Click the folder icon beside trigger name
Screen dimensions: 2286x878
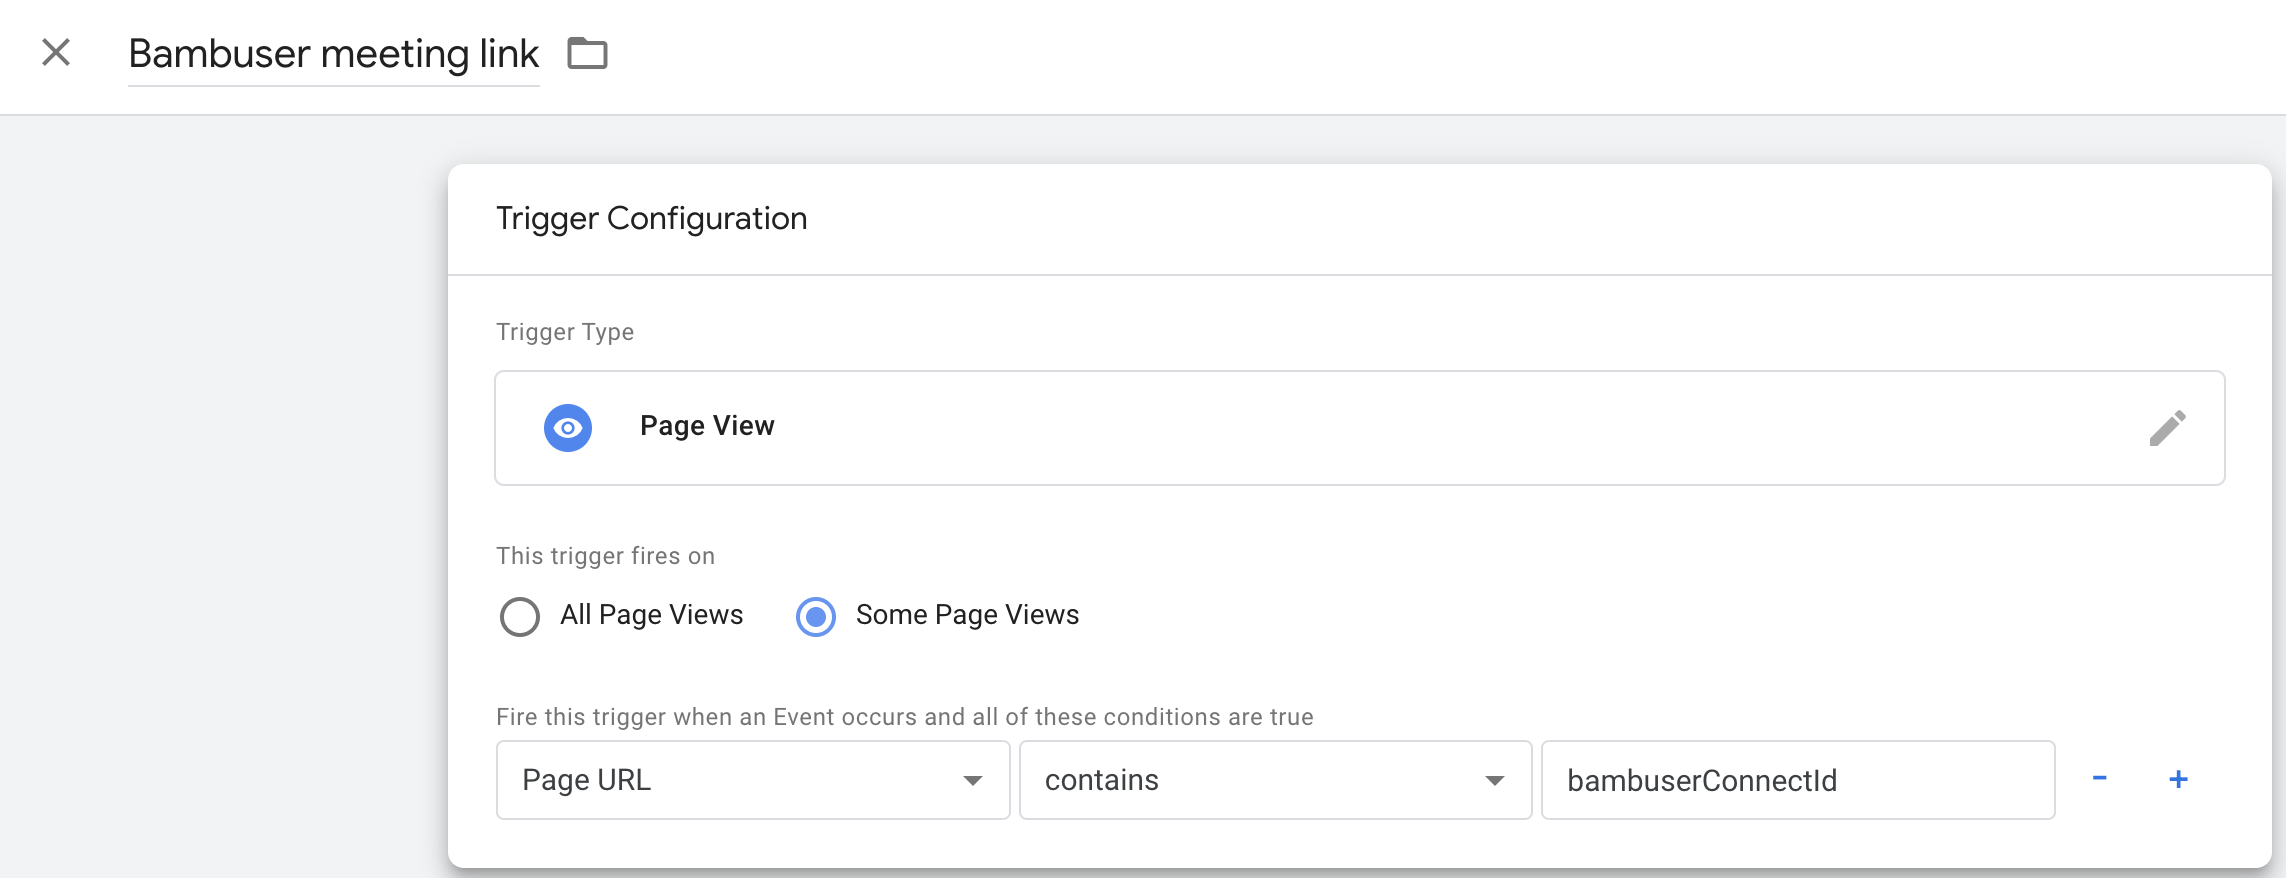[587, 53]
